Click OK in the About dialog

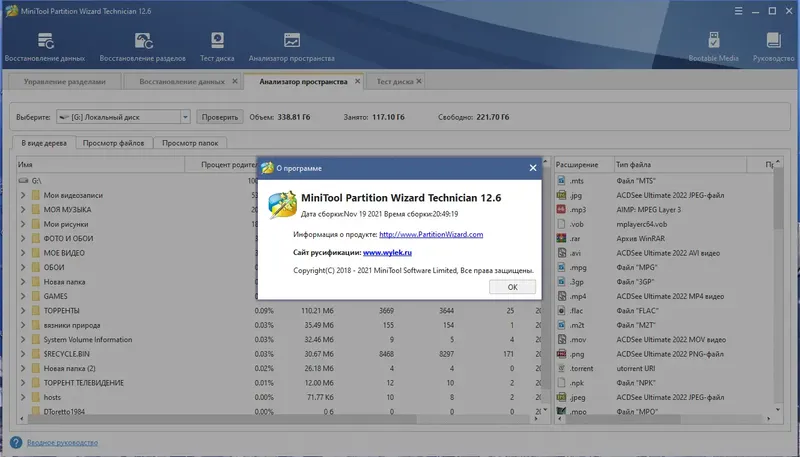click(512, 287)
